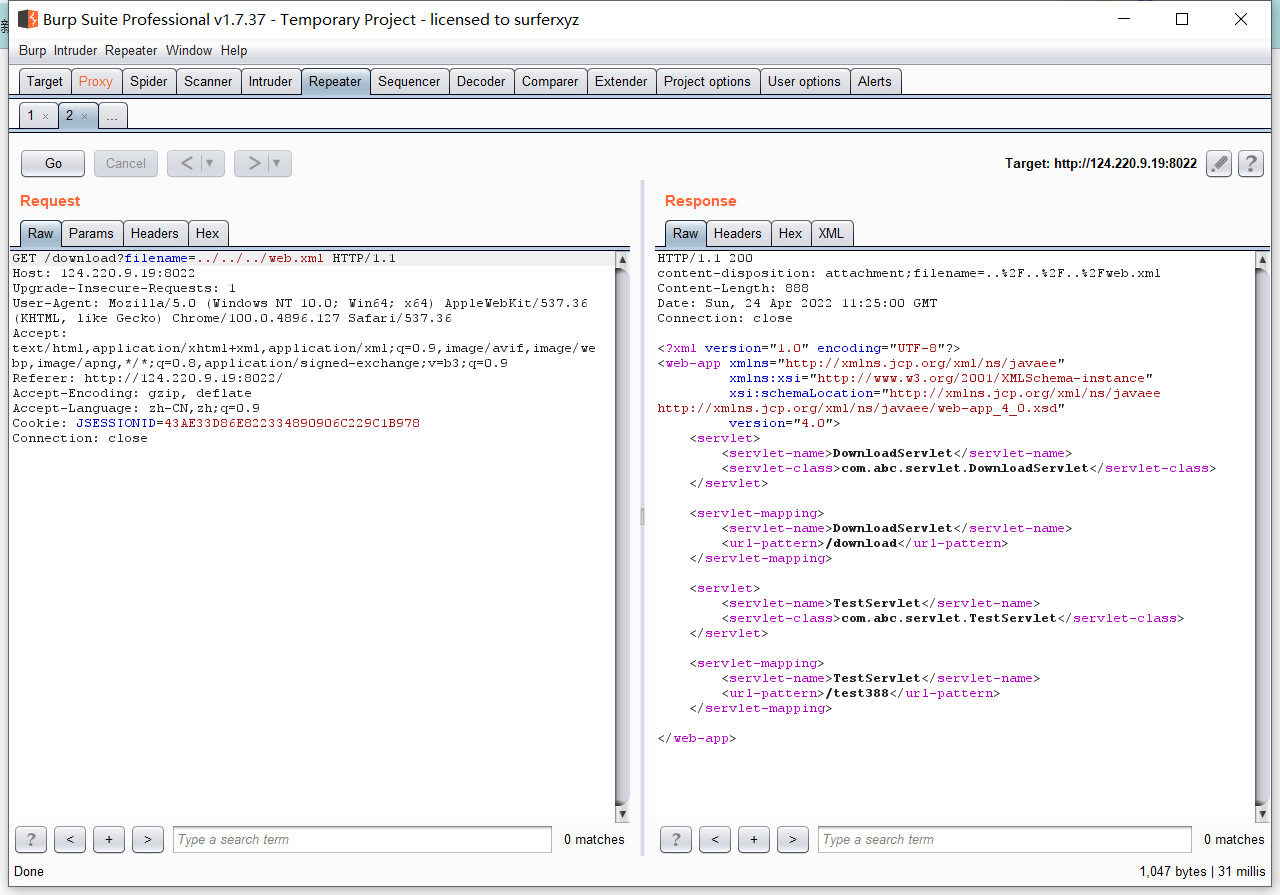Click the GET /download request line
Screen dimensions: 1280x895
pos(204,258)
